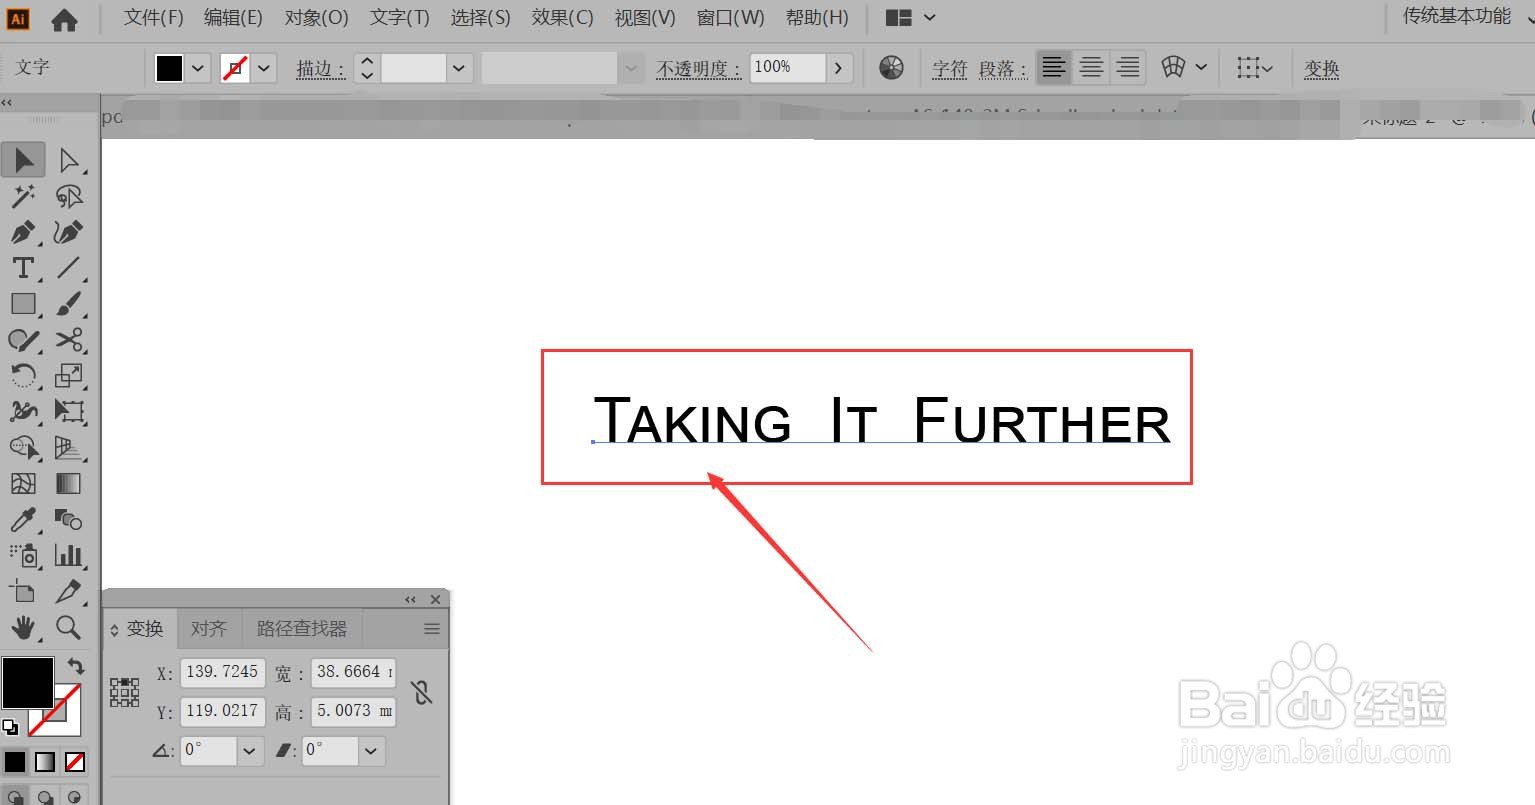Open the shear angle dropdown

(371, 750)
